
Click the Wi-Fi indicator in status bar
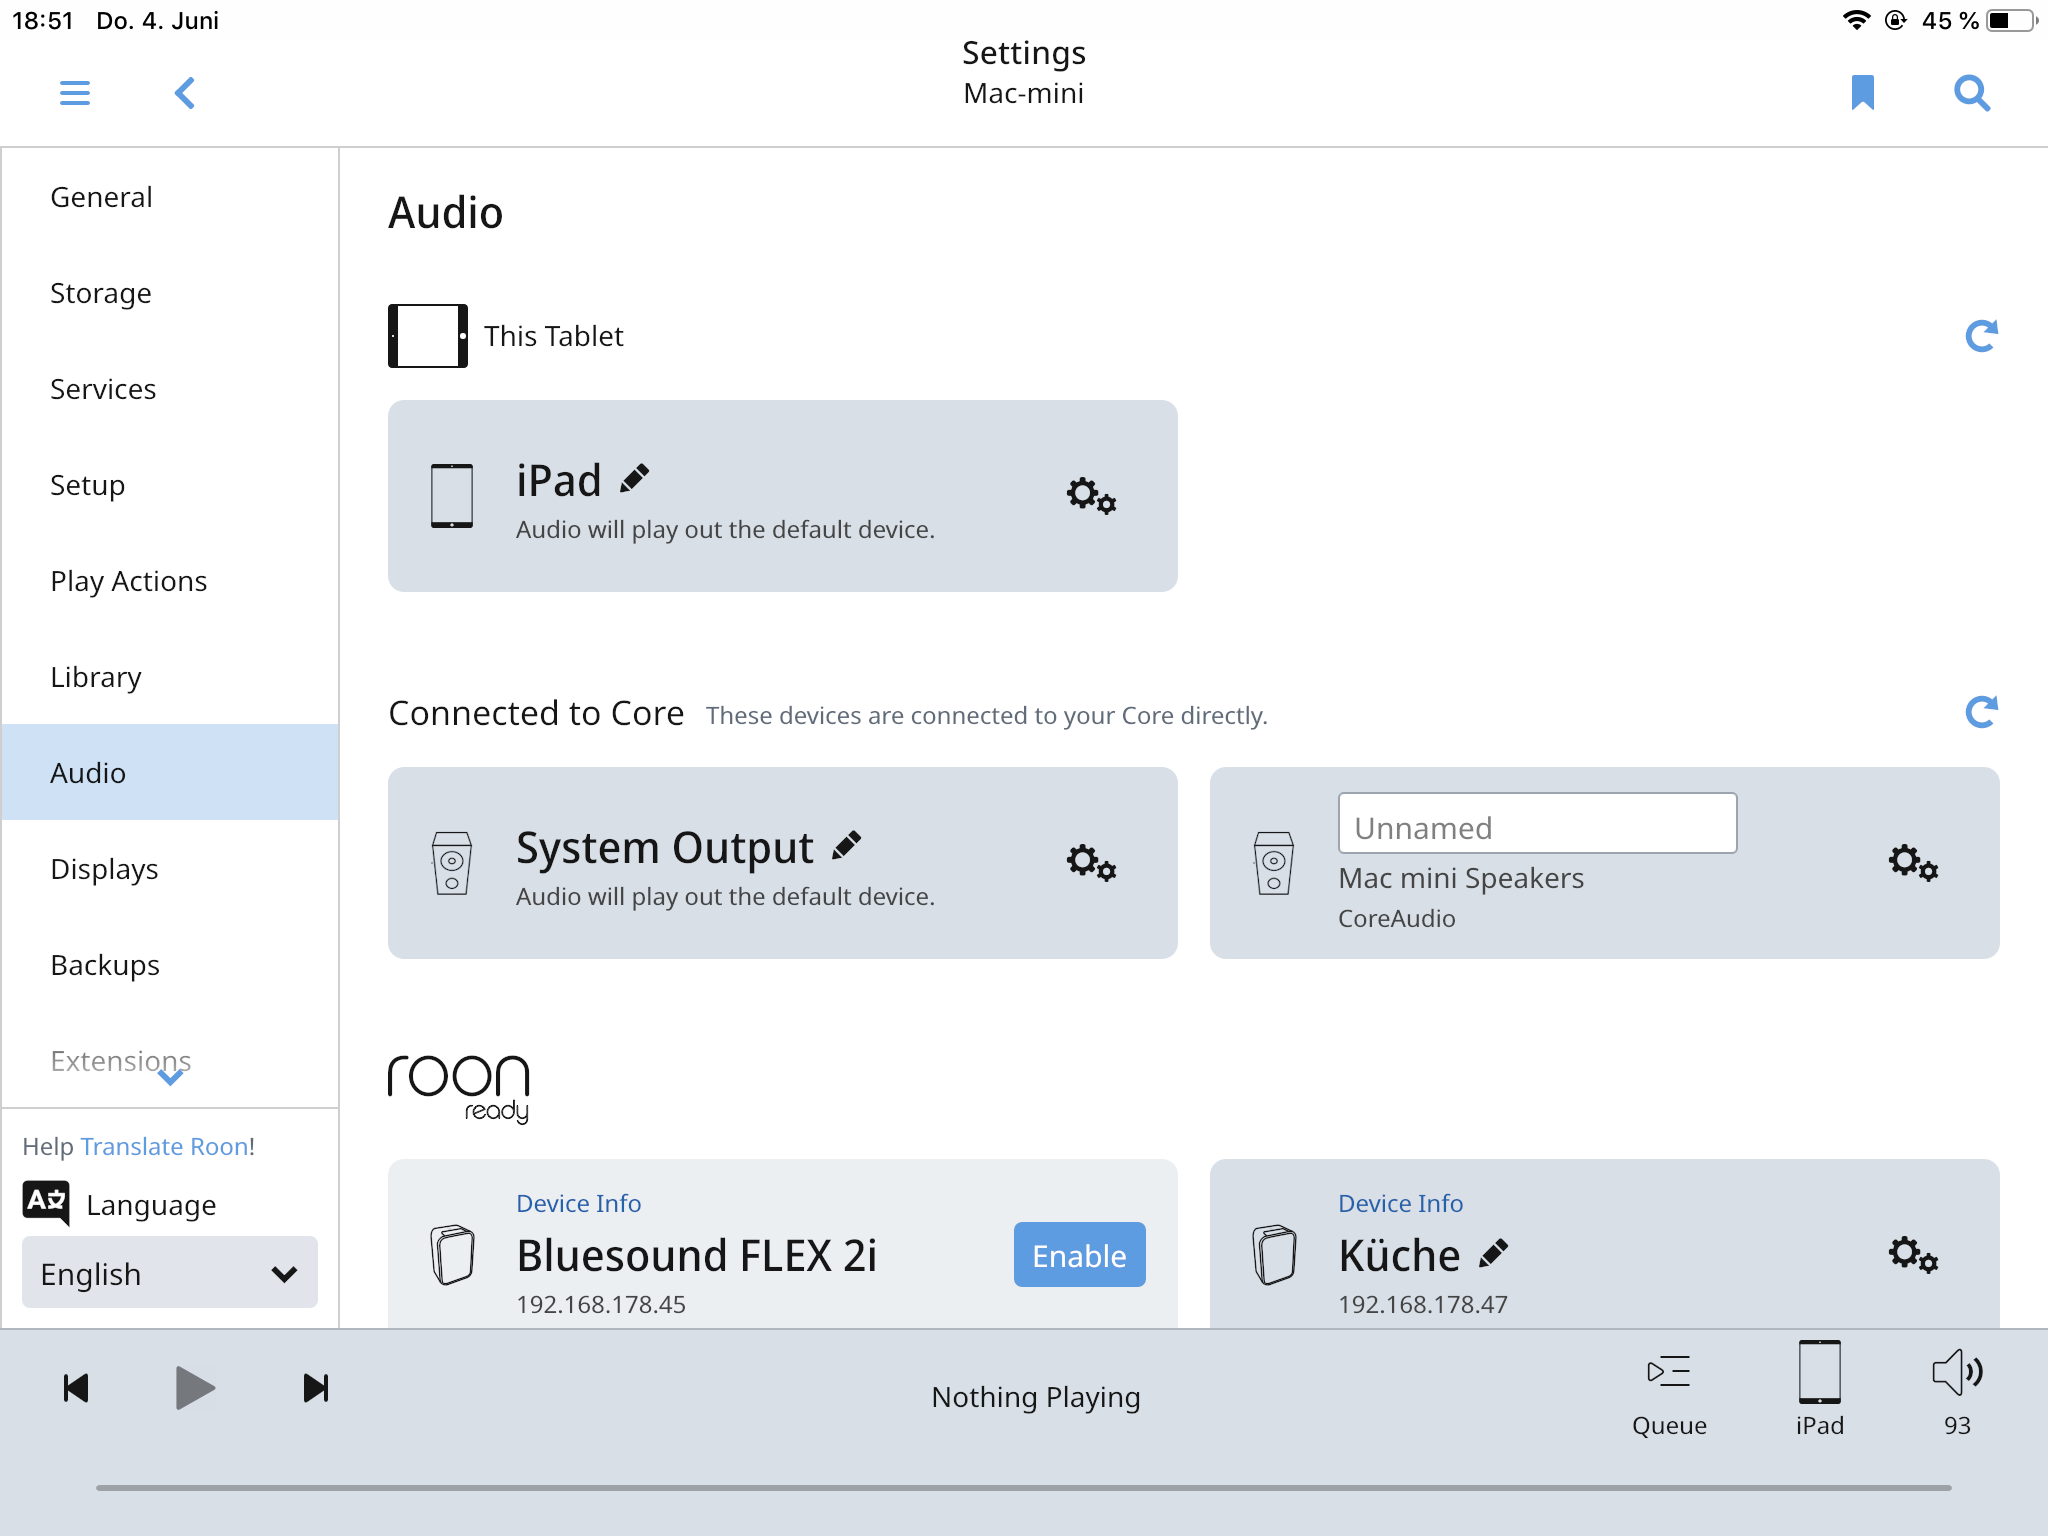pyautogui.click(x=1856, y=20)
